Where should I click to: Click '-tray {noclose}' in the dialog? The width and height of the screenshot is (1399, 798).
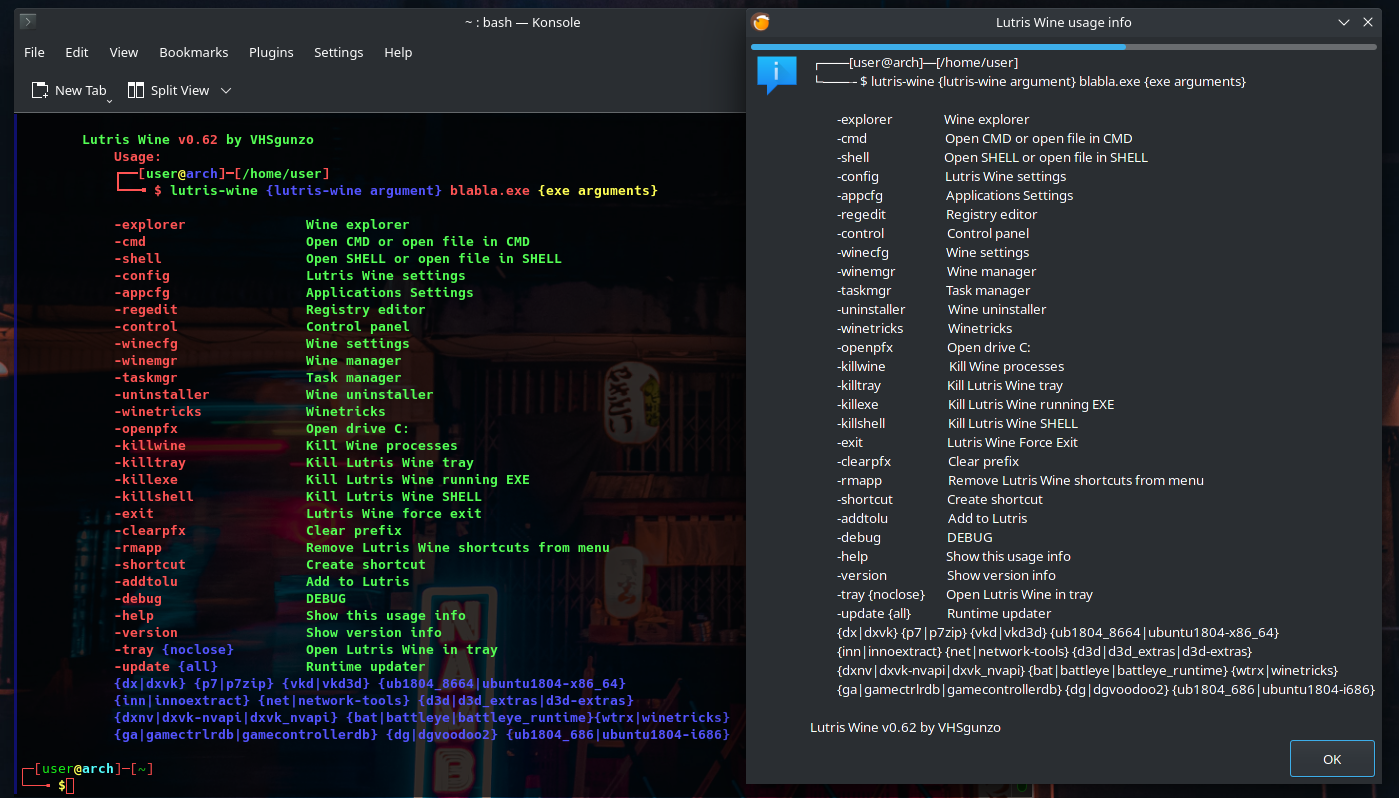click(881, 594)
